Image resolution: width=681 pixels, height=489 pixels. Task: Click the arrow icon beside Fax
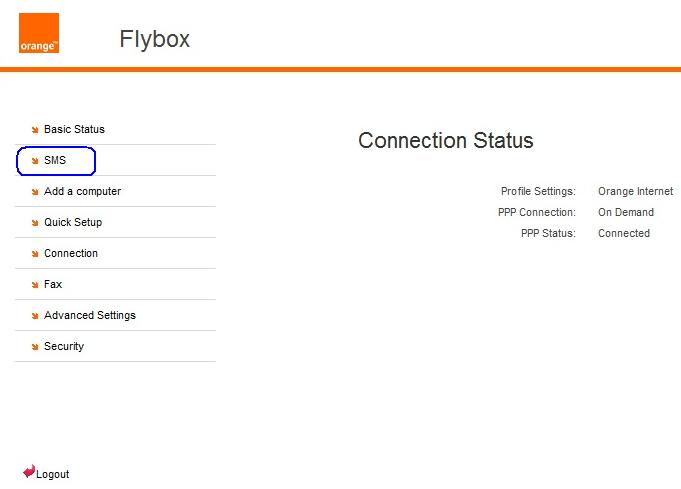[x=35, y=285]
